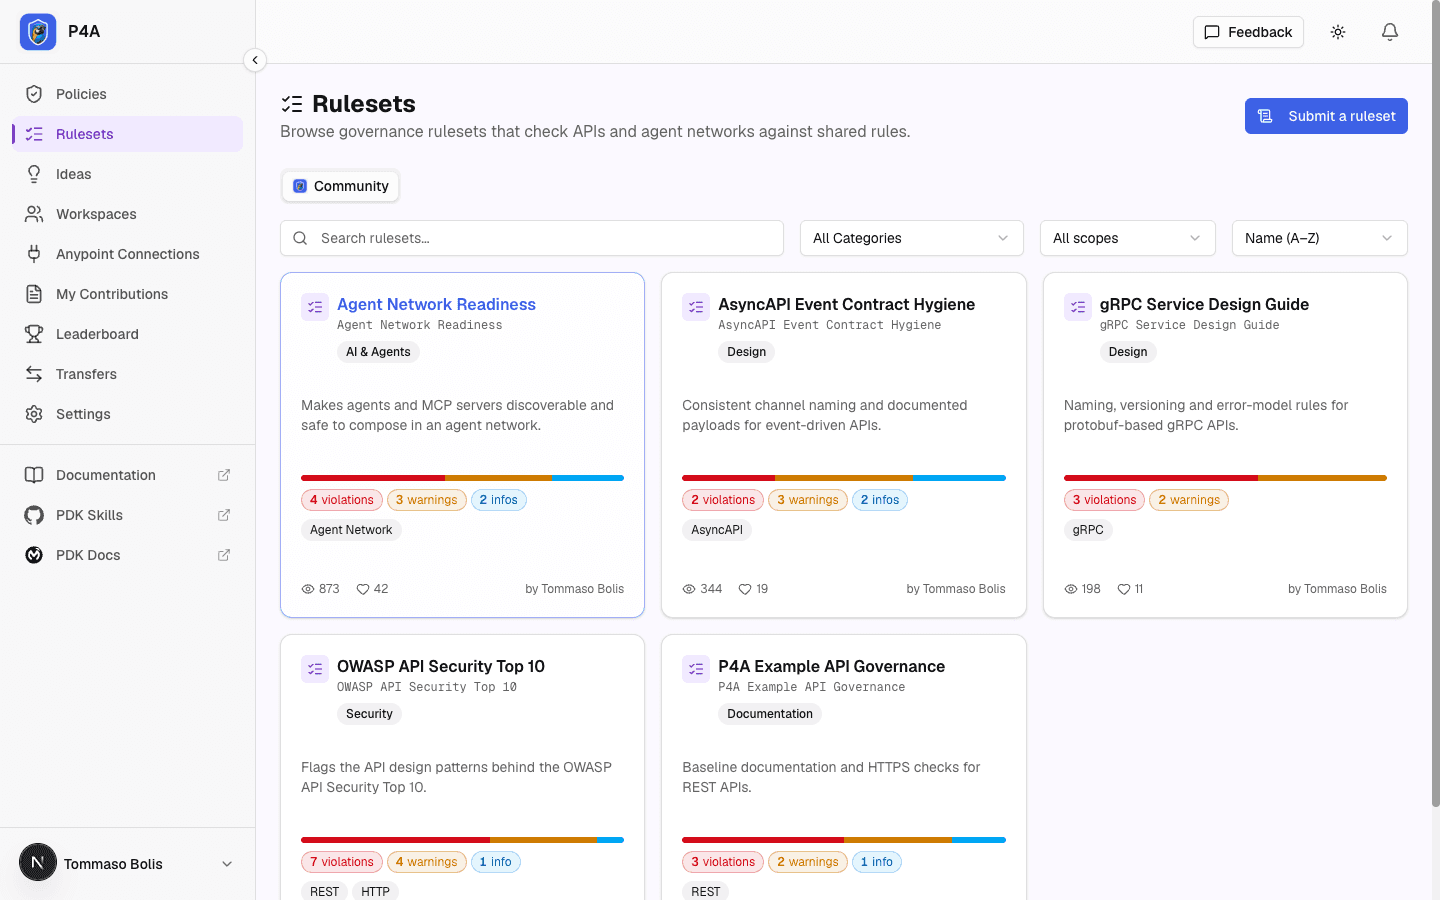Screen dimensions: 1440x900
Task: Collapse the sidebar with the chevron button
Action: coord(255,60)
